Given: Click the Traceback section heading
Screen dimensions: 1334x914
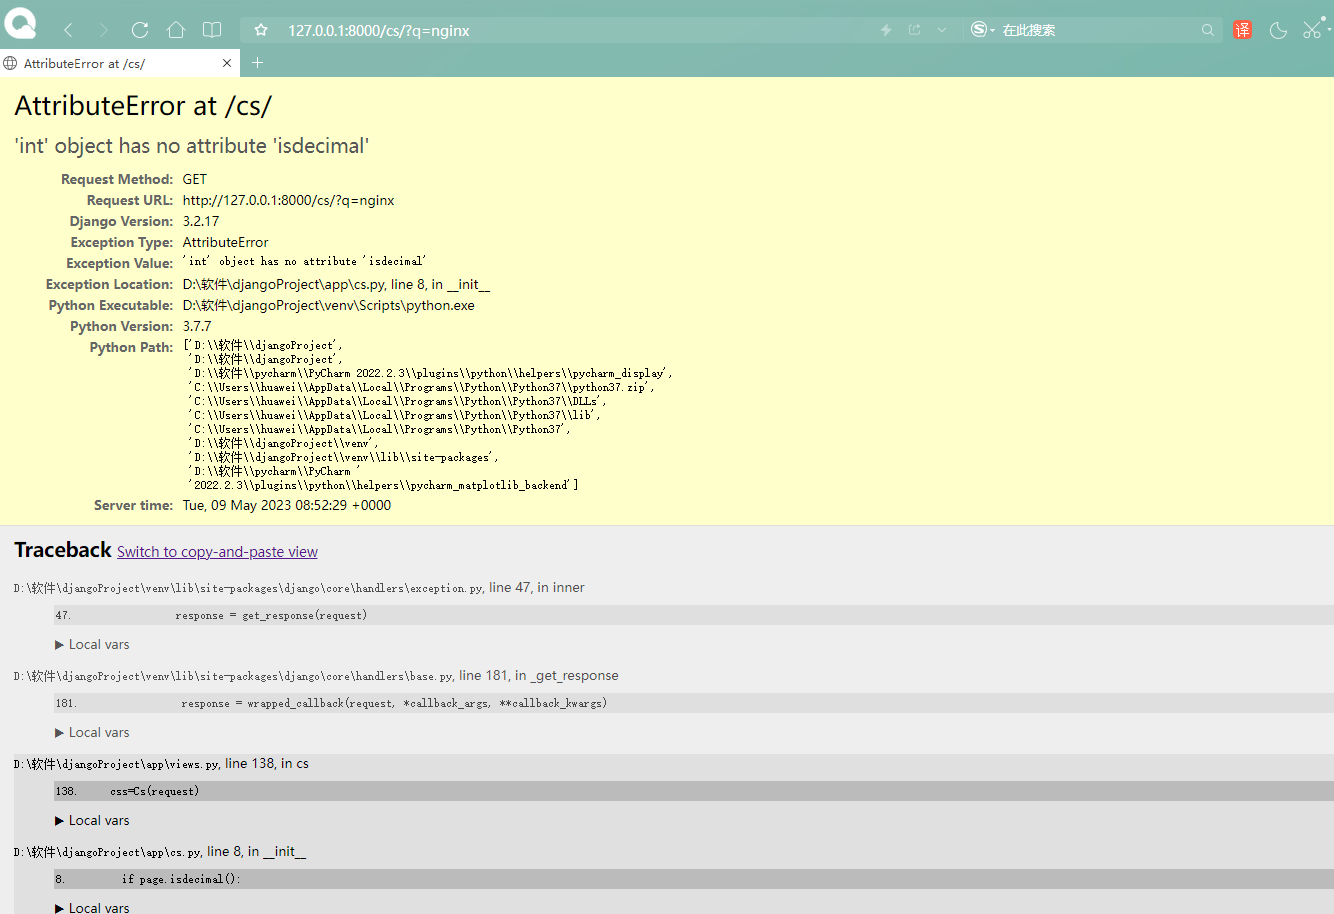Looking at the screenshot, I should point(63,550).
